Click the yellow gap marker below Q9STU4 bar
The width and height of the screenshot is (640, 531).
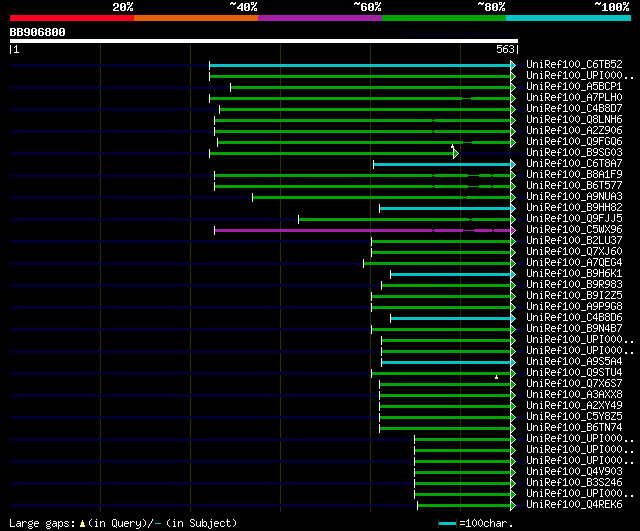click(496, 377)
